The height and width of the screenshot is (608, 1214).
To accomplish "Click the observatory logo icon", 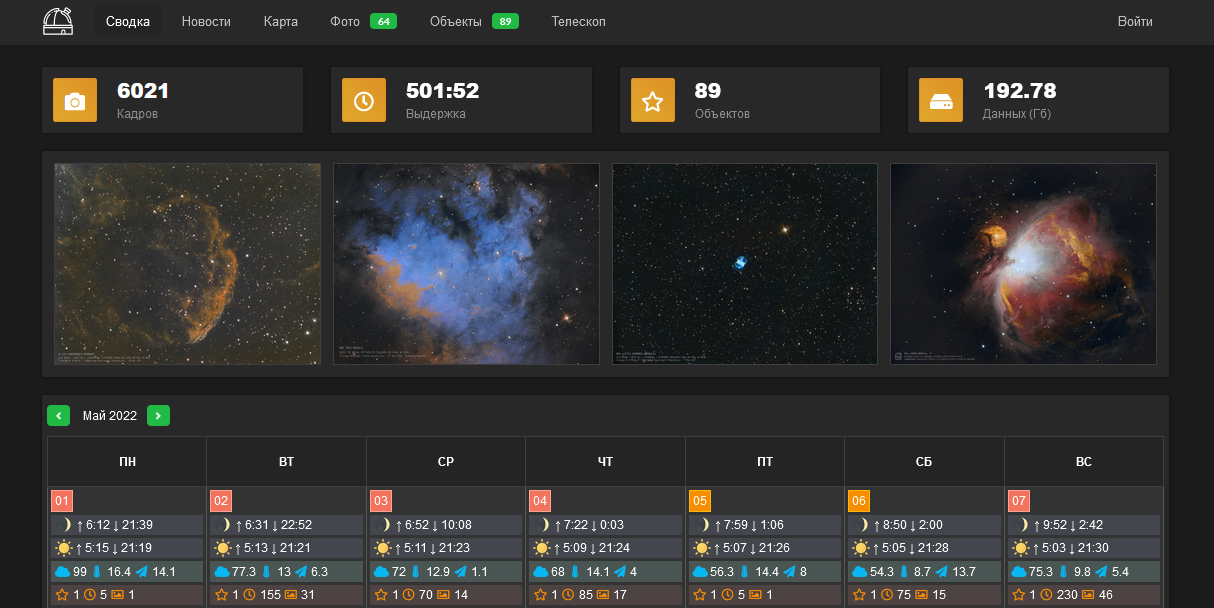I will [x=58, y=21].
